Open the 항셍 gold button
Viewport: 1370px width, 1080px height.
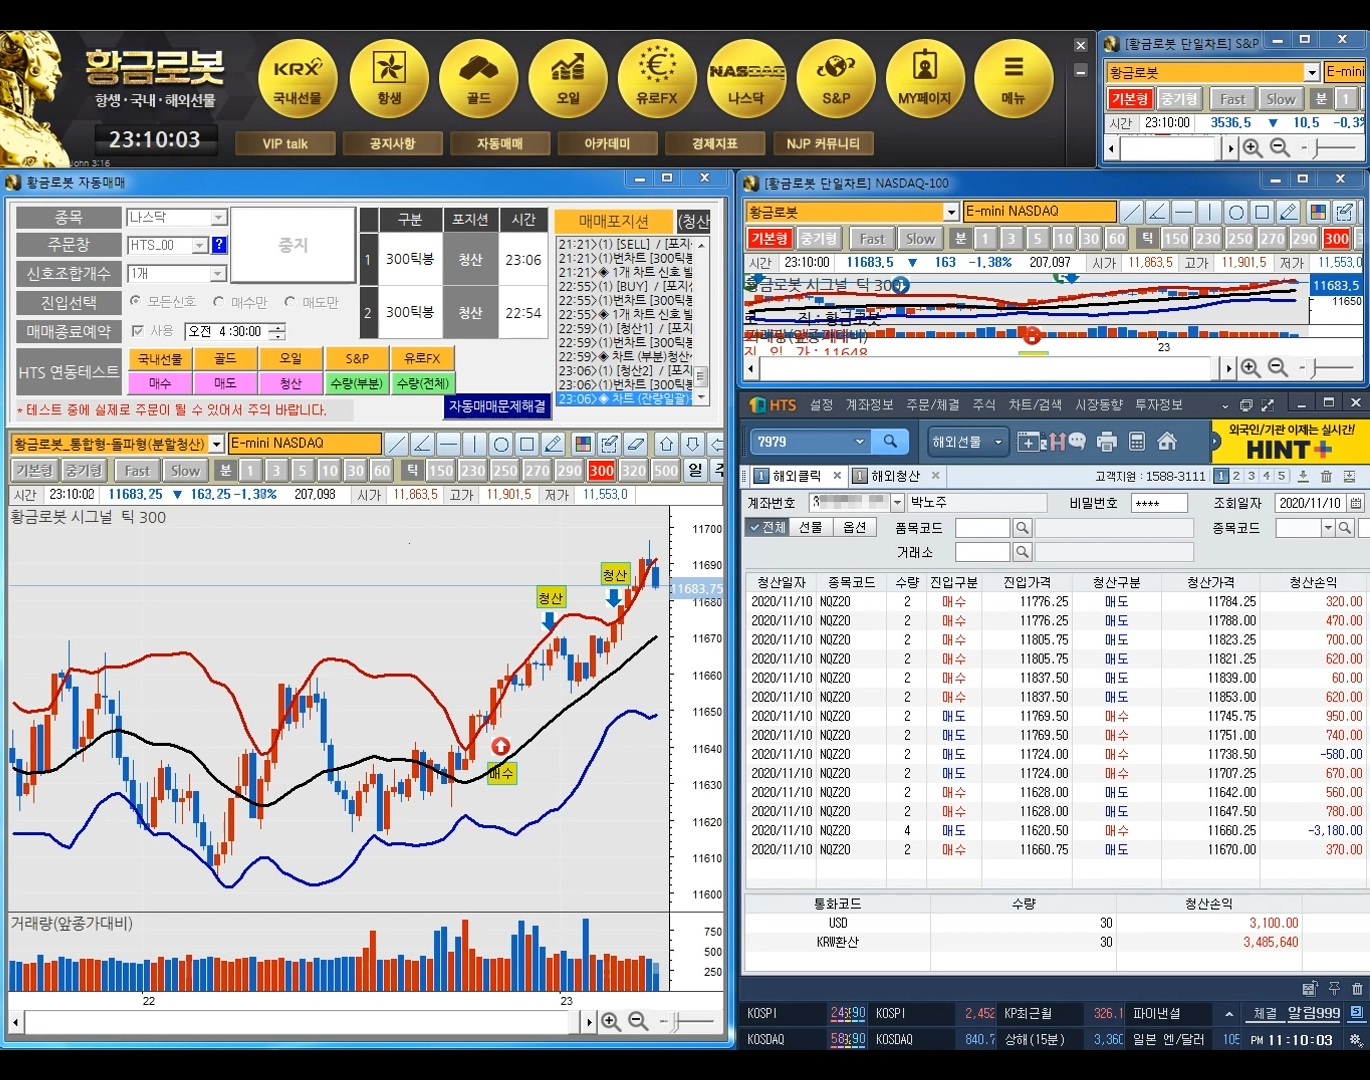tap(388, 80)
